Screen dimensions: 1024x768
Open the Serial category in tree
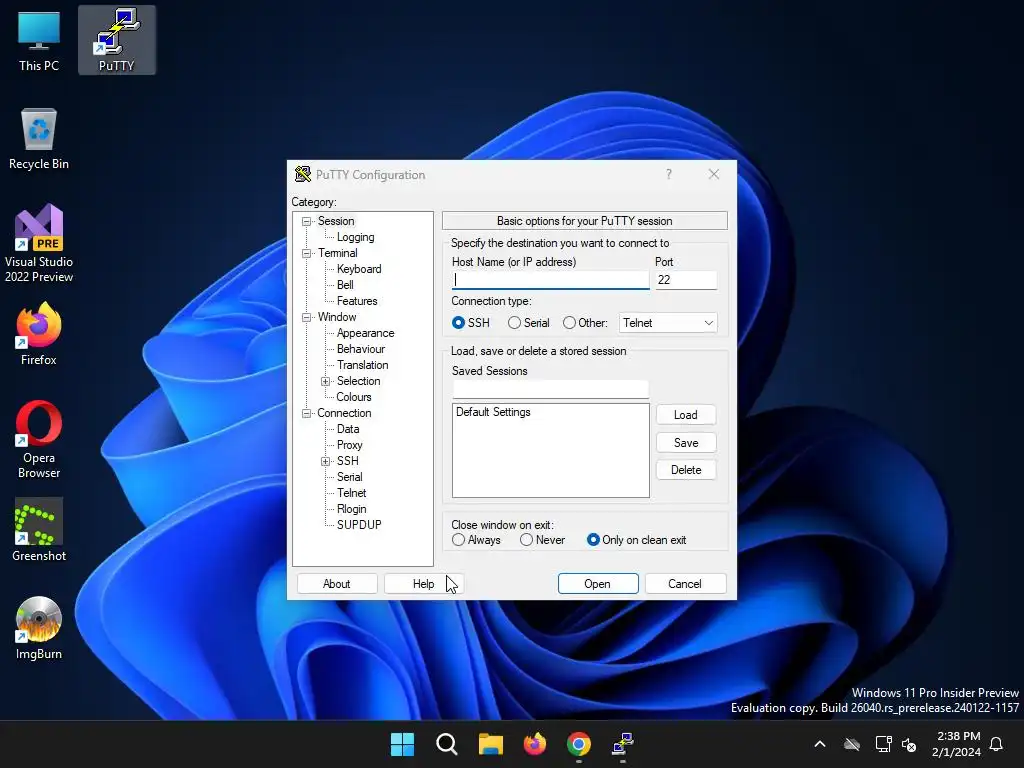click(x=349, y=477)
